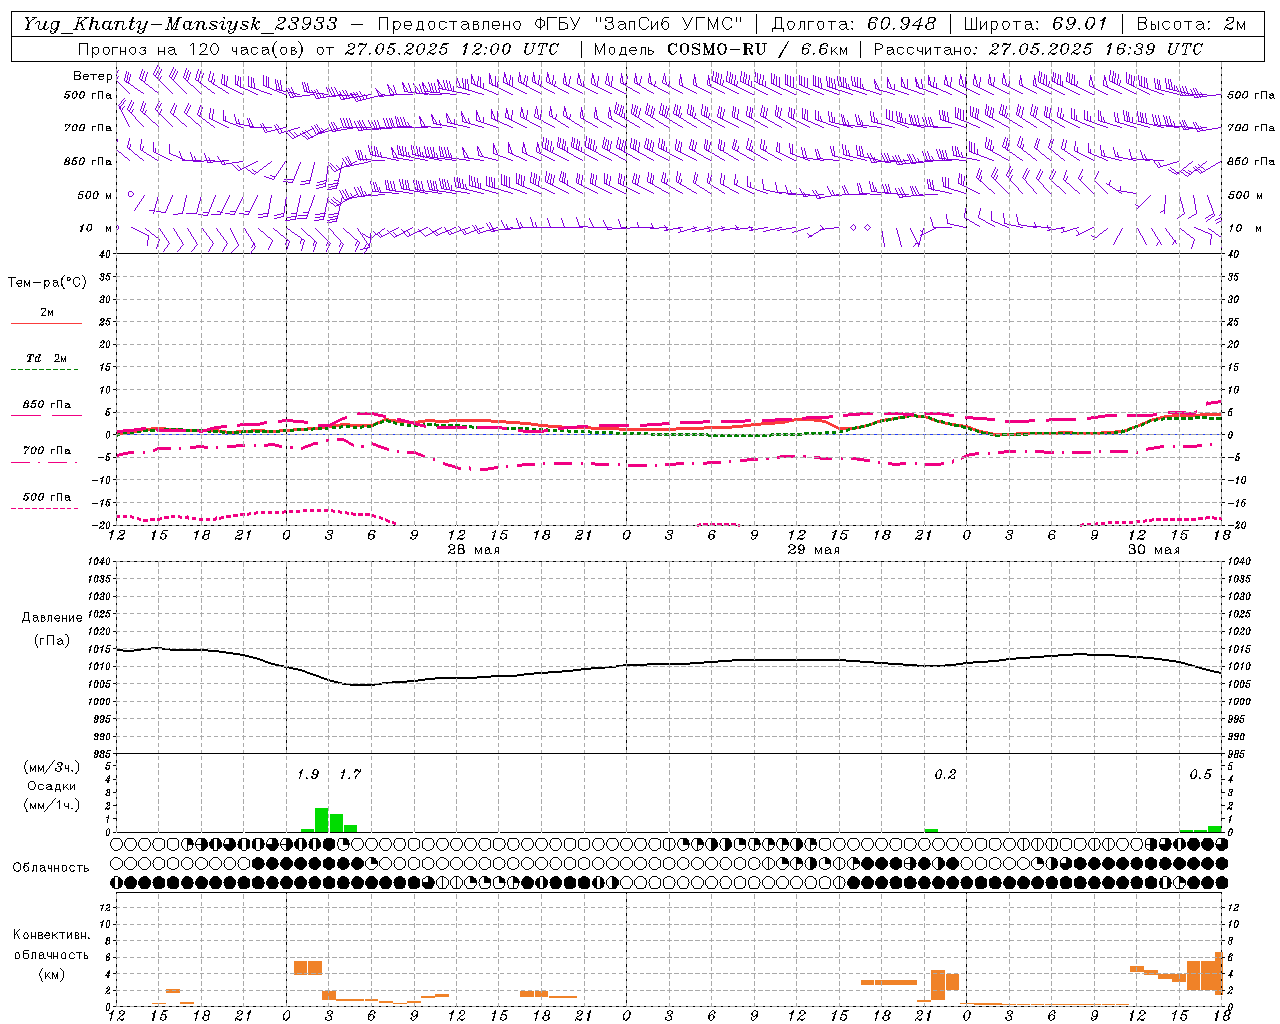1280x1024 pixels.
Task: Click the tallest green precipitation bar
Action: pos(322,820)
